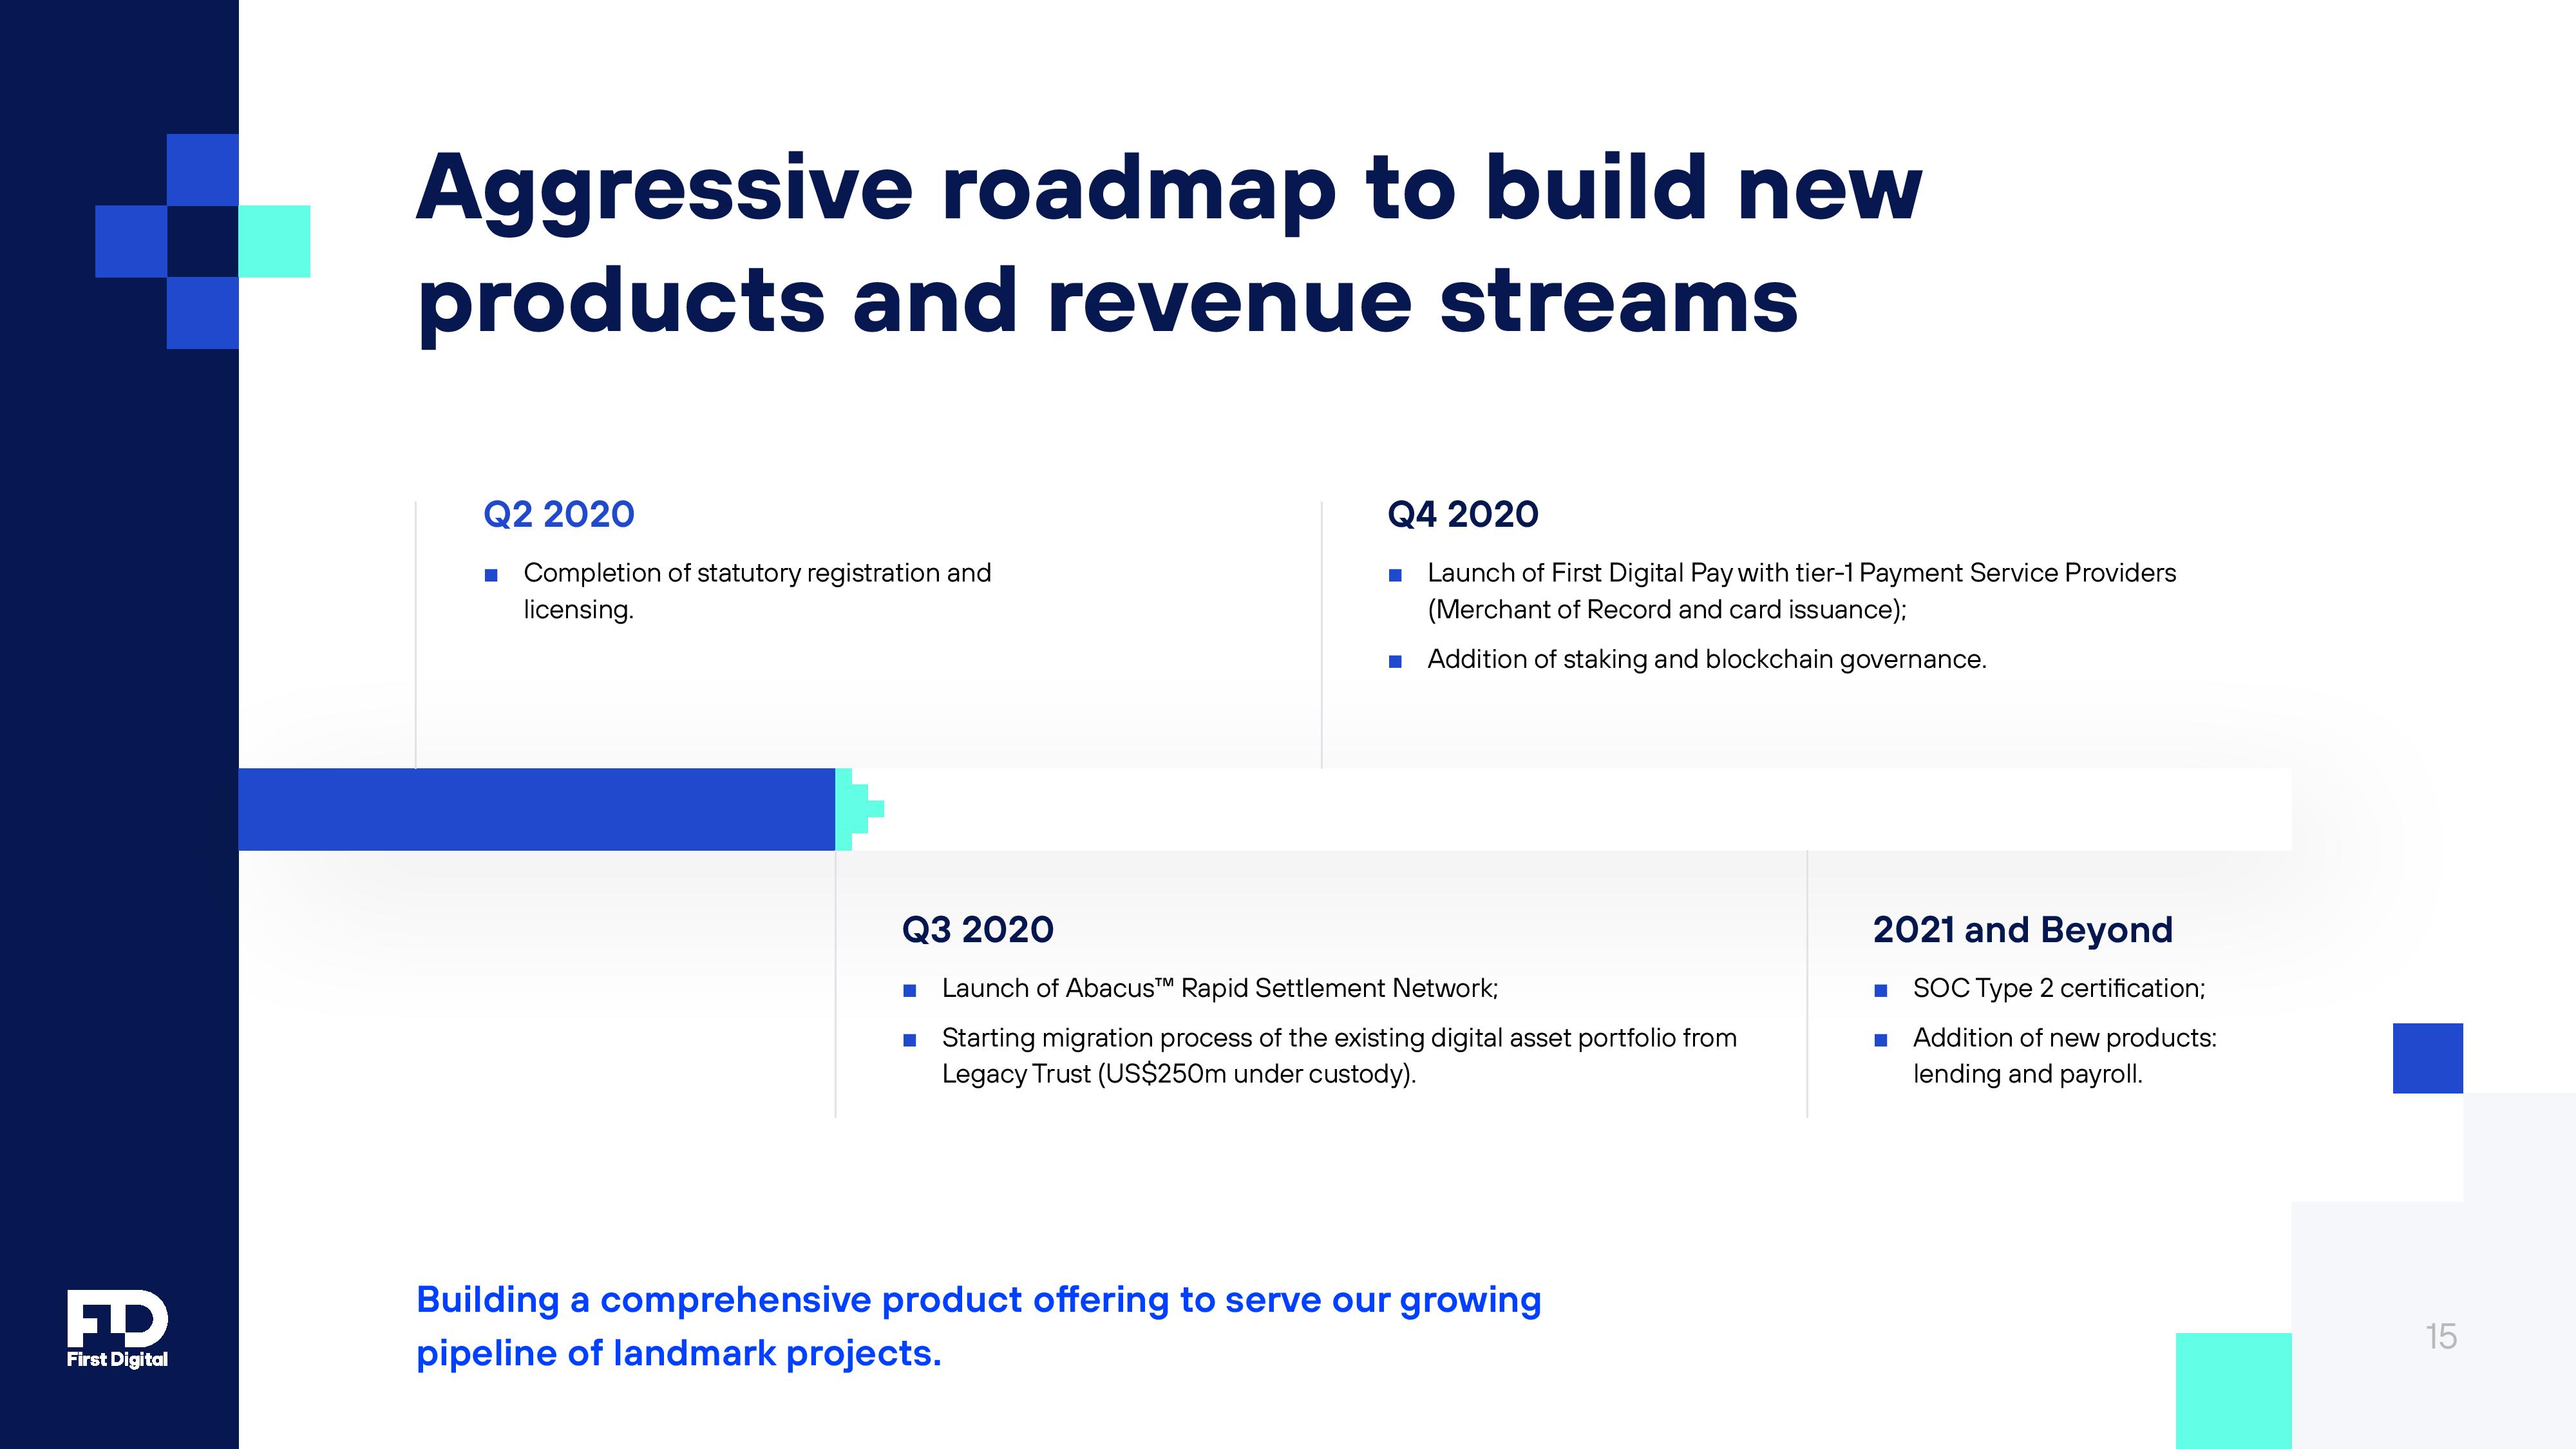The image size is (2576, 1449).
Task: Click the lending and payroll bullet text
Action: [x=2064, y=1056]
